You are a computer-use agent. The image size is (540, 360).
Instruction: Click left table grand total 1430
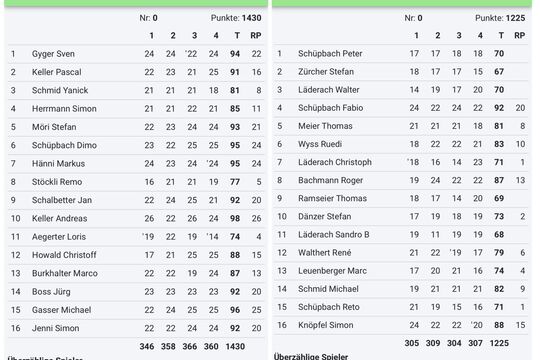[x=235, y=346]
